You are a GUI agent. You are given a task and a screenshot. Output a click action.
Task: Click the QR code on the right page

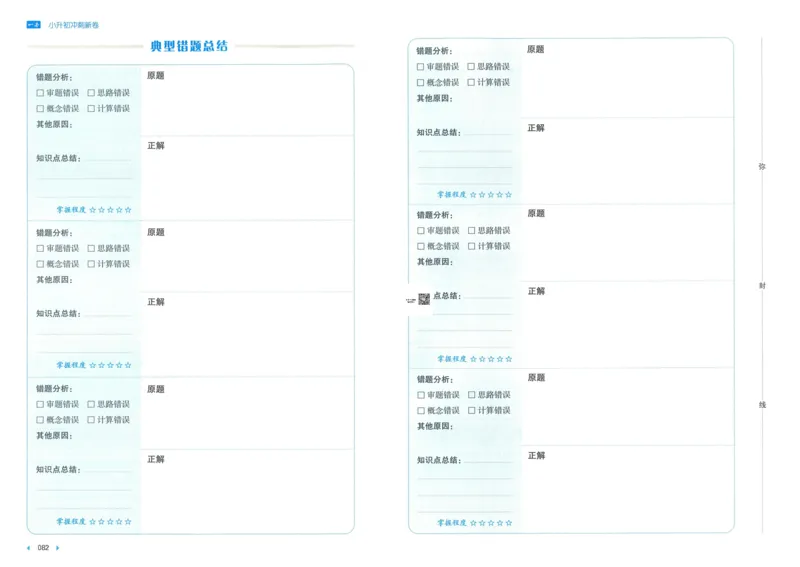coord(424,299)
